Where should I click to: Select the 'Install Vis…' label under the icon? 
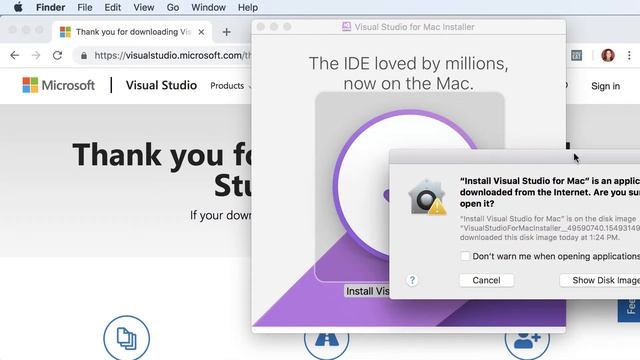[x=367, y=291]
